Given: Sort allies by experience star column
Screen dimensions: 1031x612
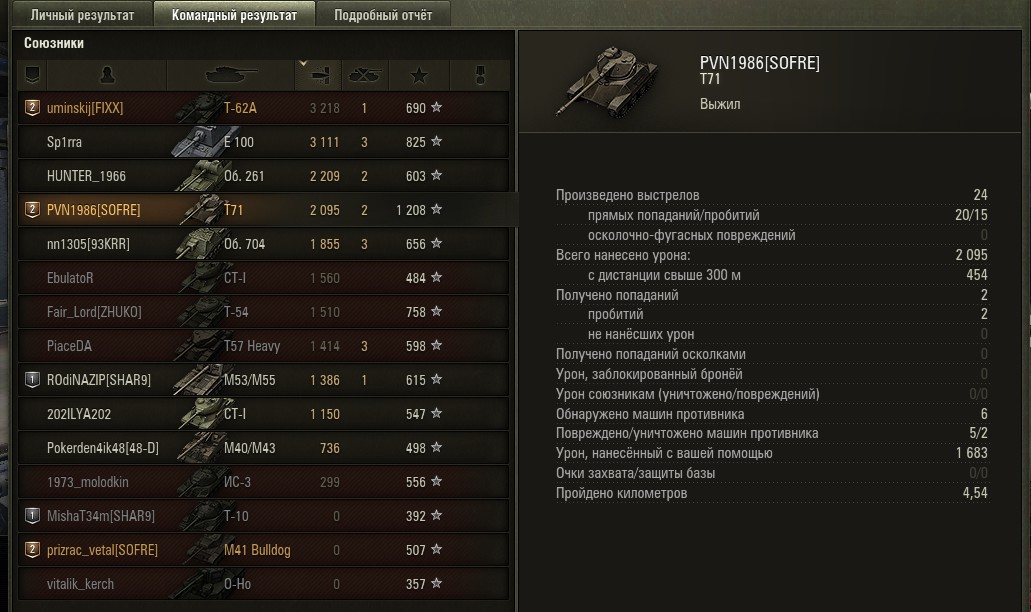Looking at the screenshot, I should point(419,75).
